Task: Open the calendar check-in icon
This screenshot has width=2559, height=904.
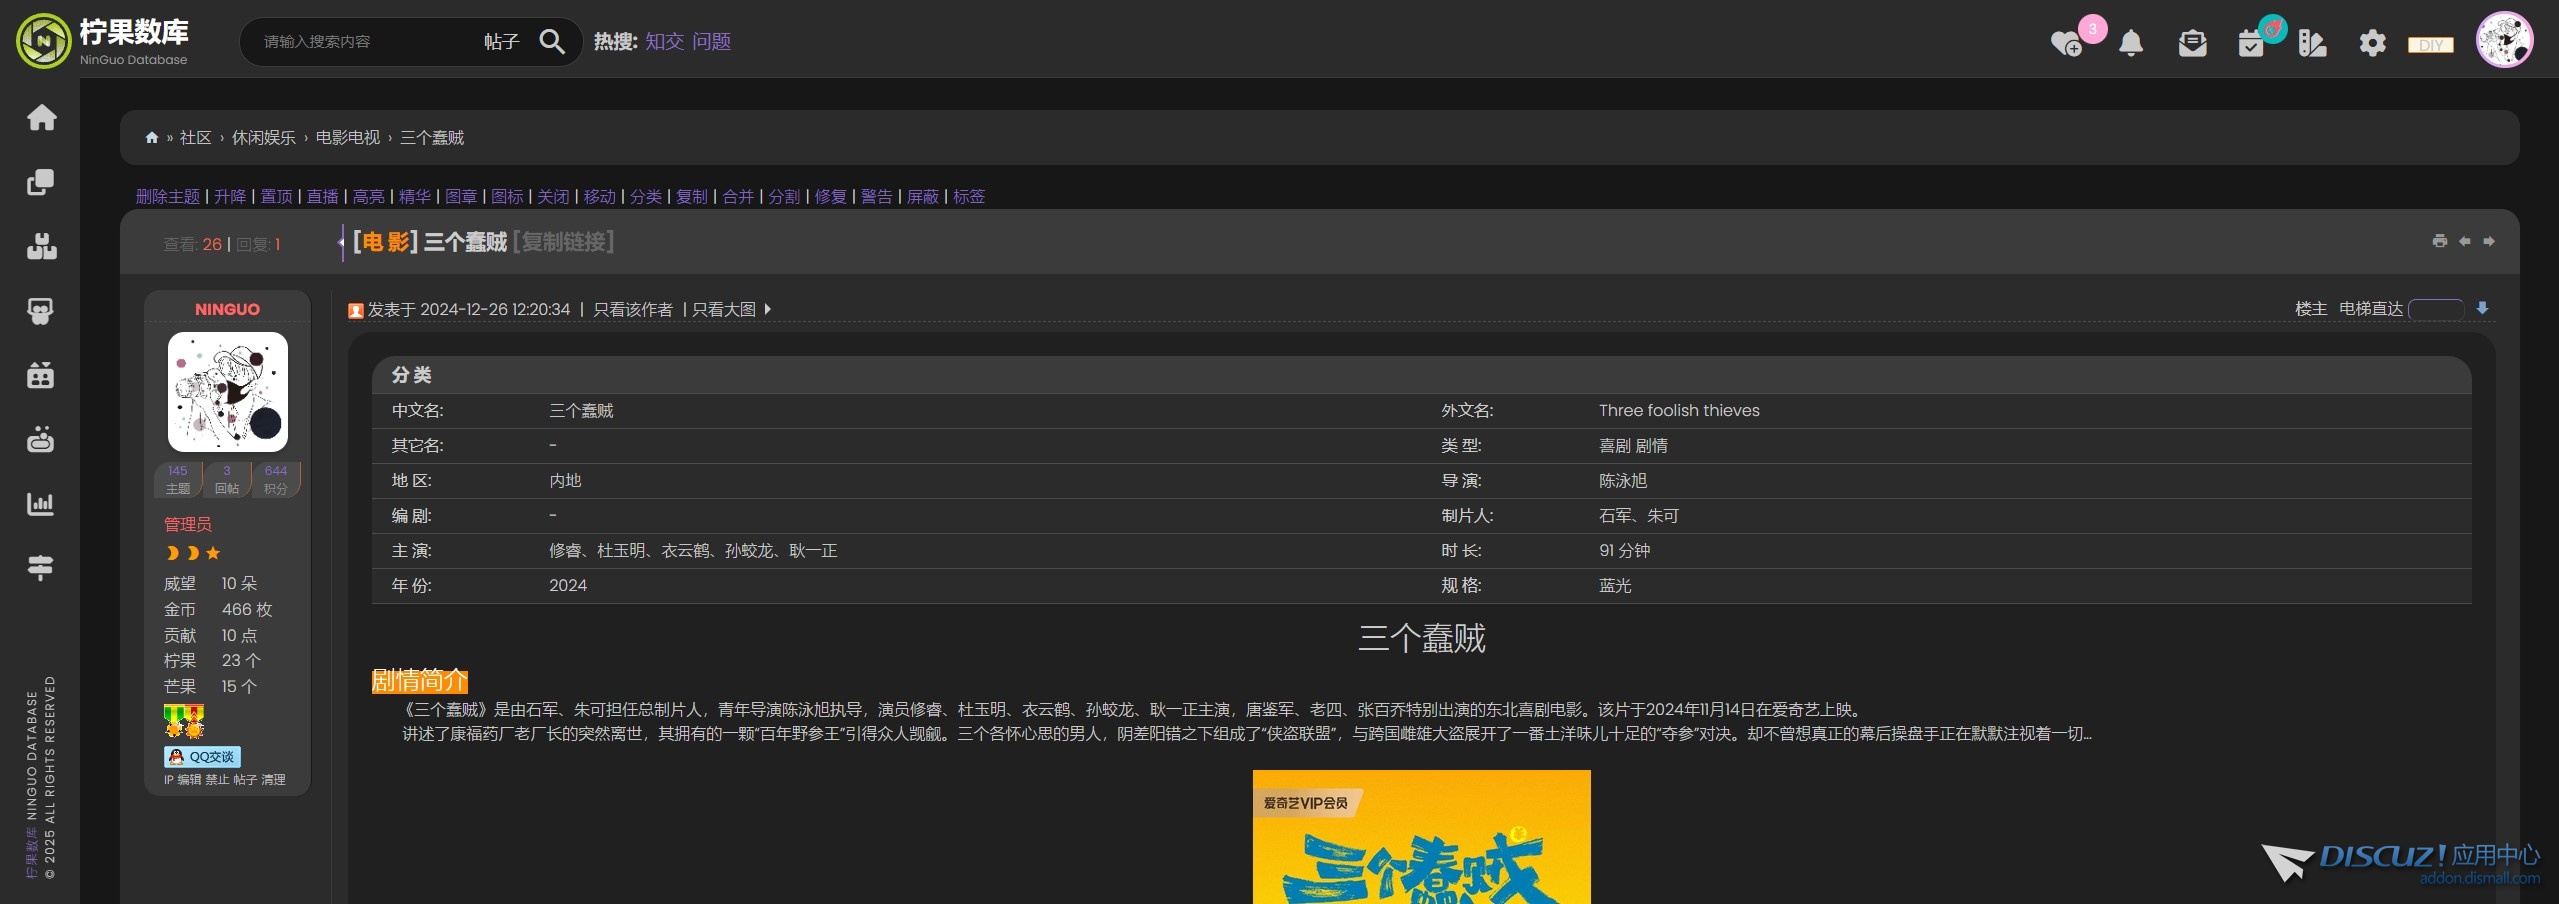Action: pos(2251,43)
